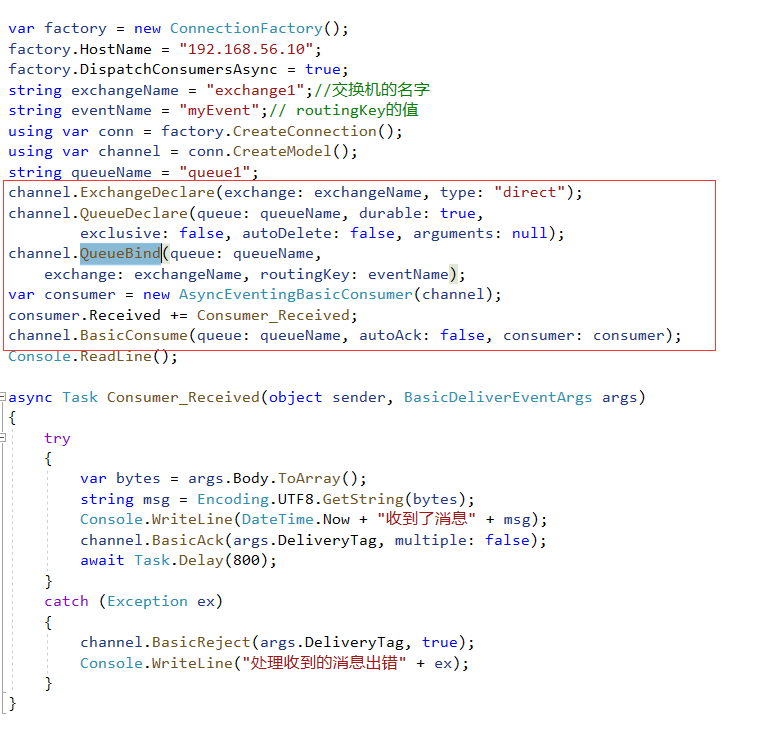
Task: Click the highlighted QueueBind method
Action: pyautogui.click(x=120, y=253)
